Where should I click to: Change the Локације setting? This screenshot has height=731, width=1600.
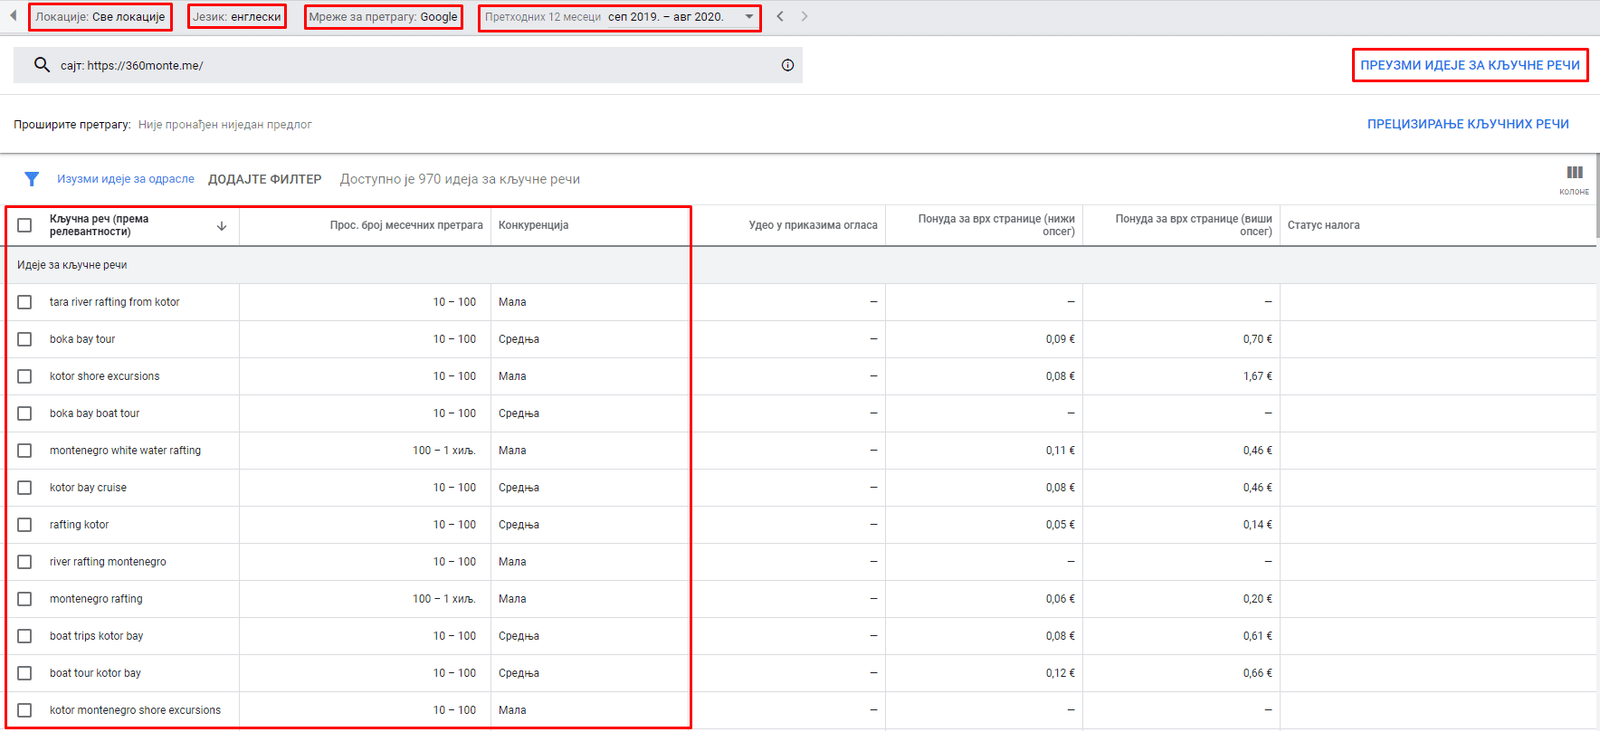pyautogui.click(x=100, y=17)
